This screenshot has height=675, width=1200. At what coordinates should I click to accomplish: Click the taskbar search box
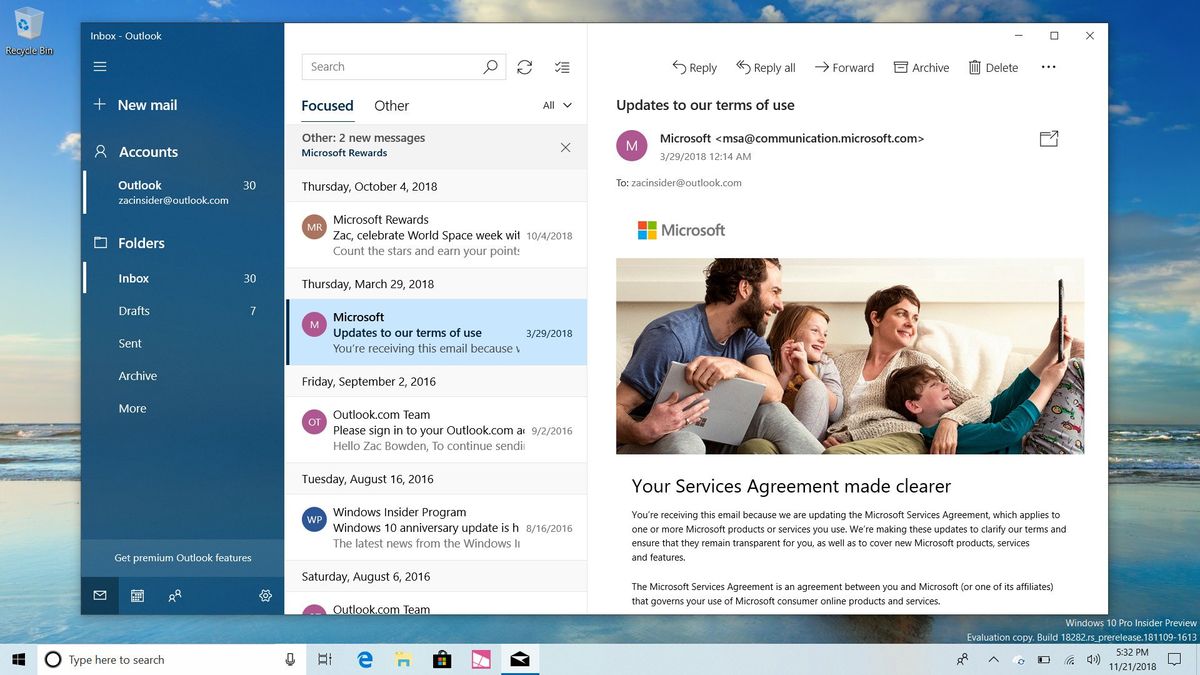click(x=171, y=659)
